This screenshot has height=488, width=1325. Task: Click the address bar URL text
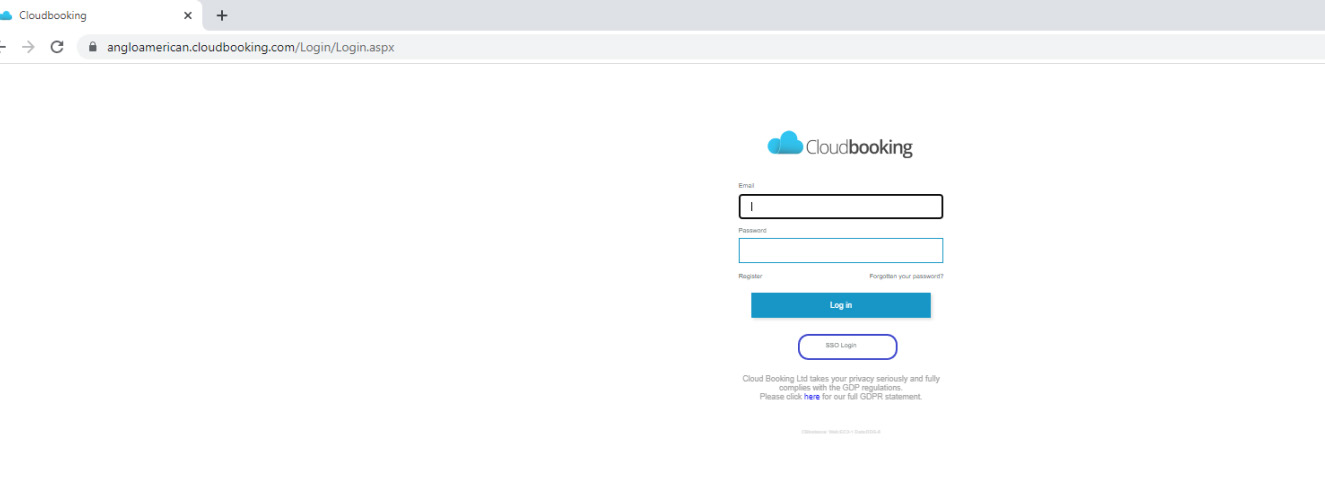pos(250,47)
